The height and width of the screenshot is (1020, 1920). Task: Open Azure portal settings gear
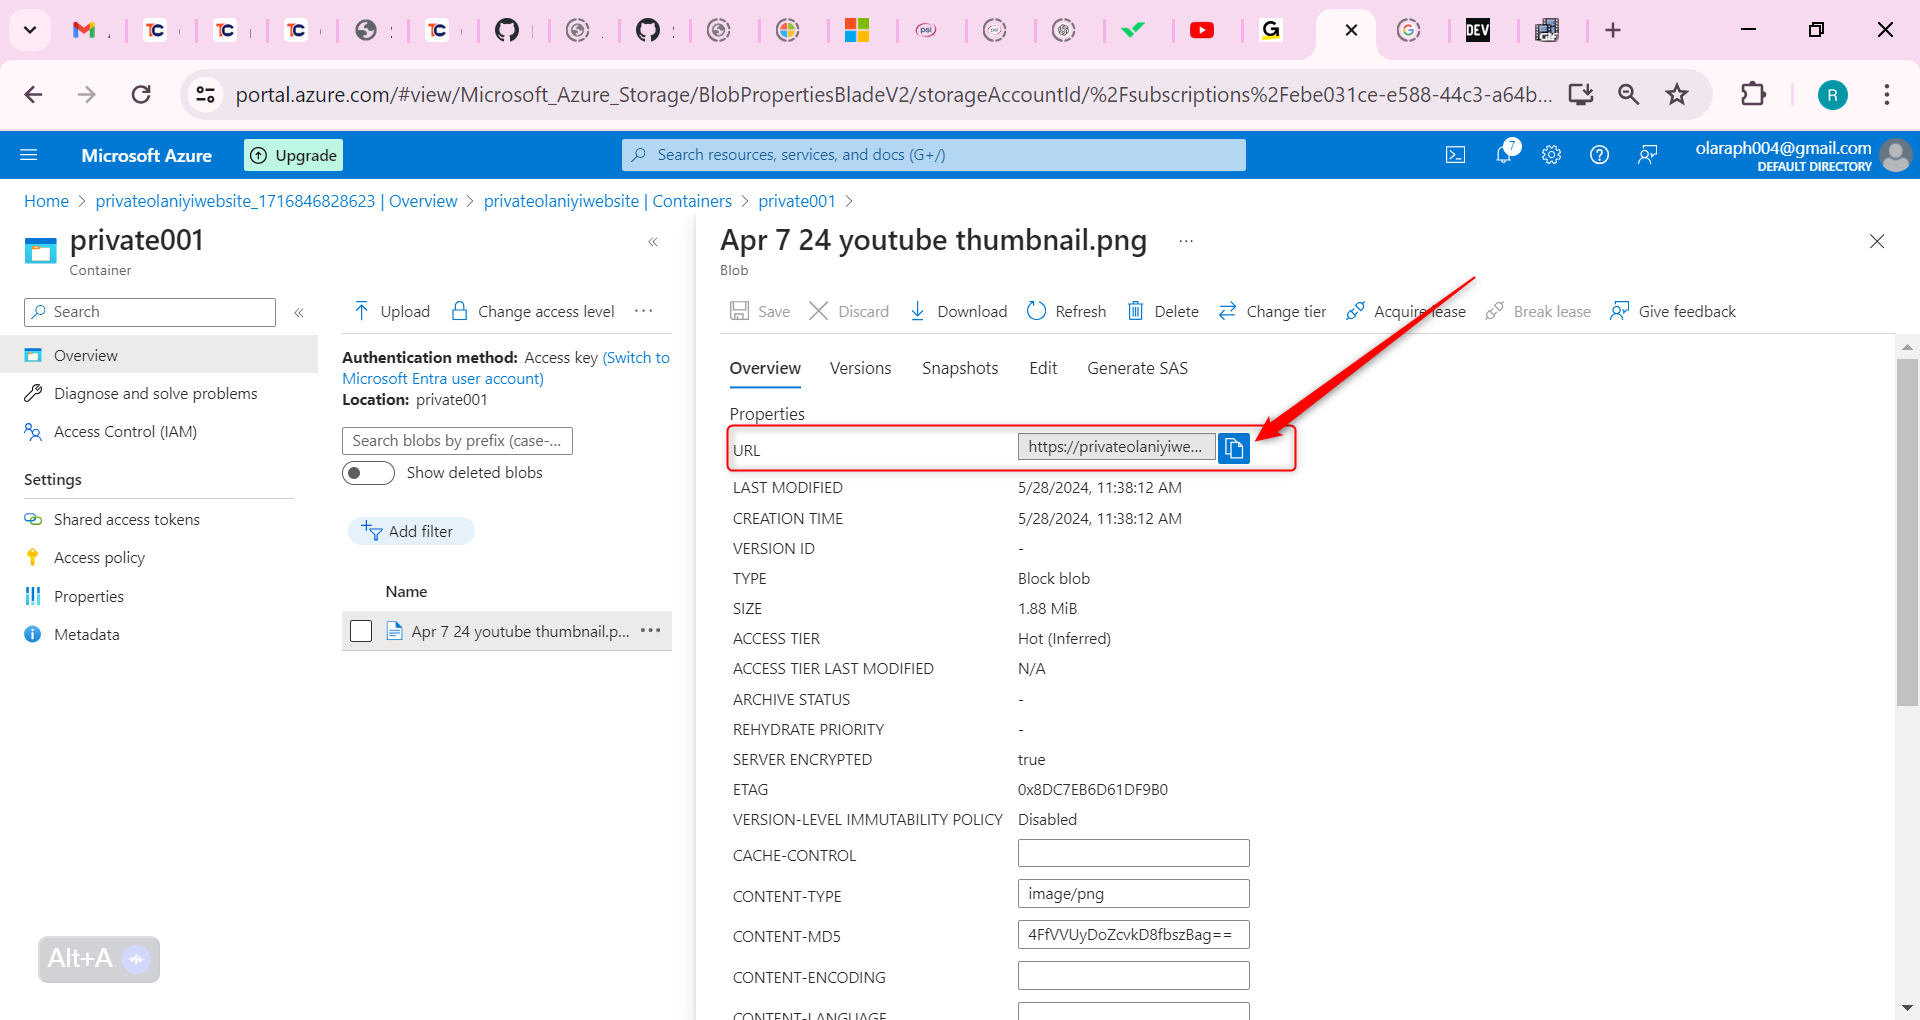click(x=1551, y=155)
